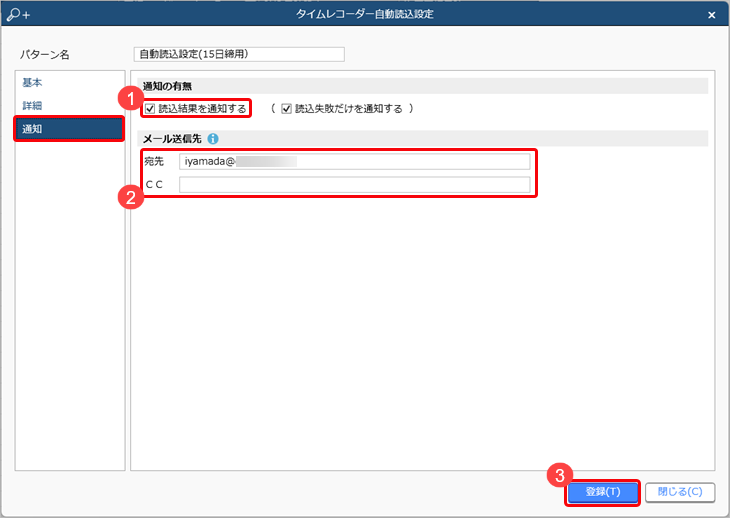Click the 宛先 label

tap(154, 161)
